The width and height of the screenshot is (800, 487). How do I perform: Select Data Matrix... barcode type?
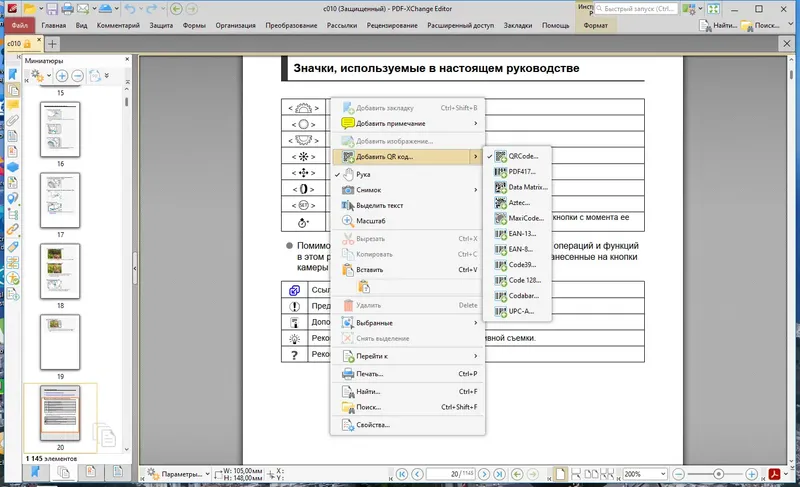tap(517, 187)
